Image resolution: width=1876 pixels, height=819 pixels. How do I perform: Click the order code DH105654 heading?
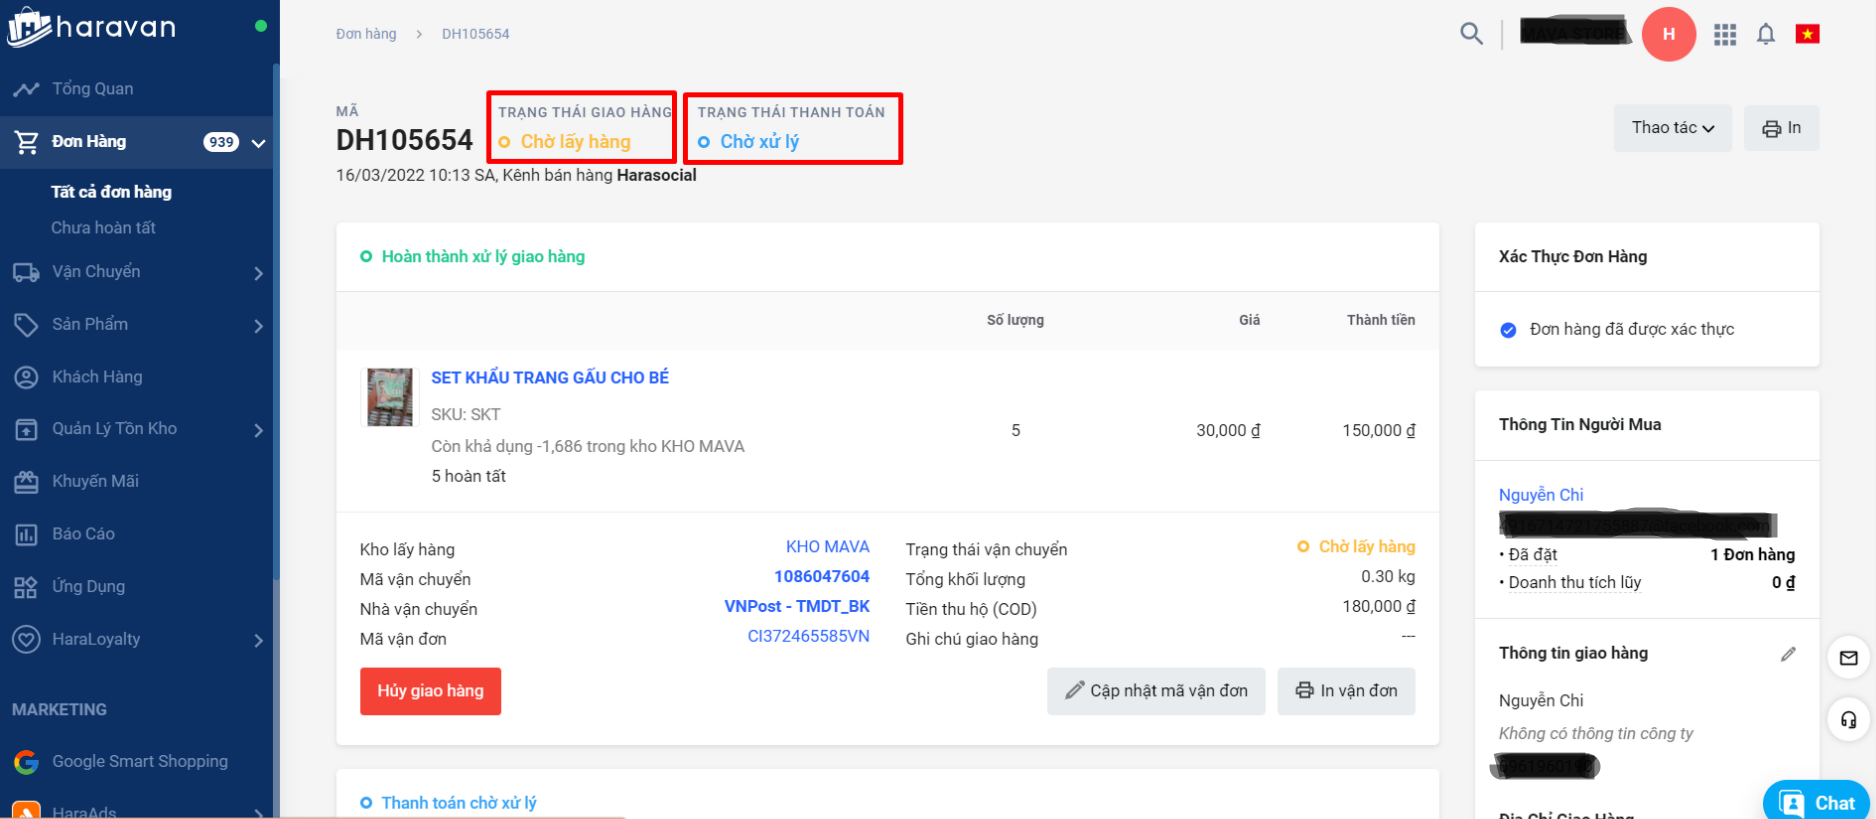tap(404, 140)
